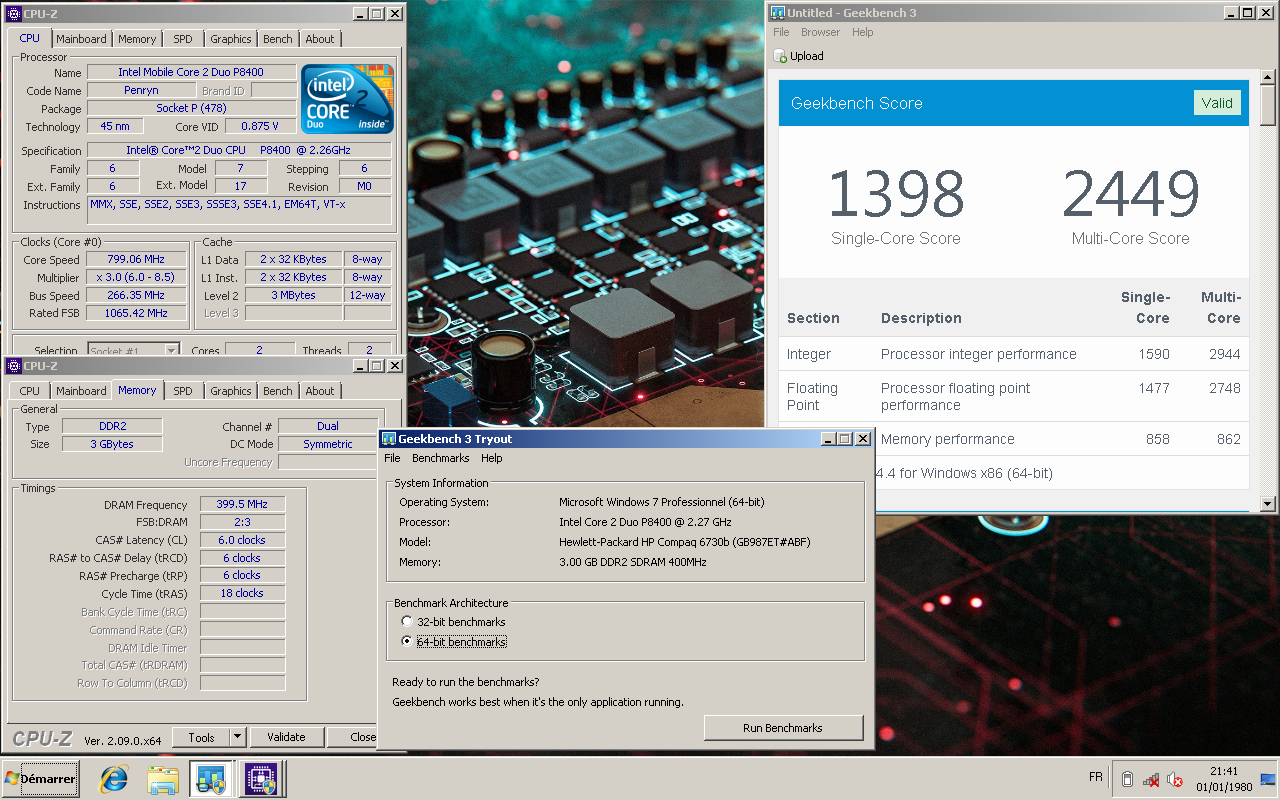The width and height of the screenshot is (1280, 800).
Task: Open File menu in Geekbench 3 Tryout
Action: tap(392, 458)
